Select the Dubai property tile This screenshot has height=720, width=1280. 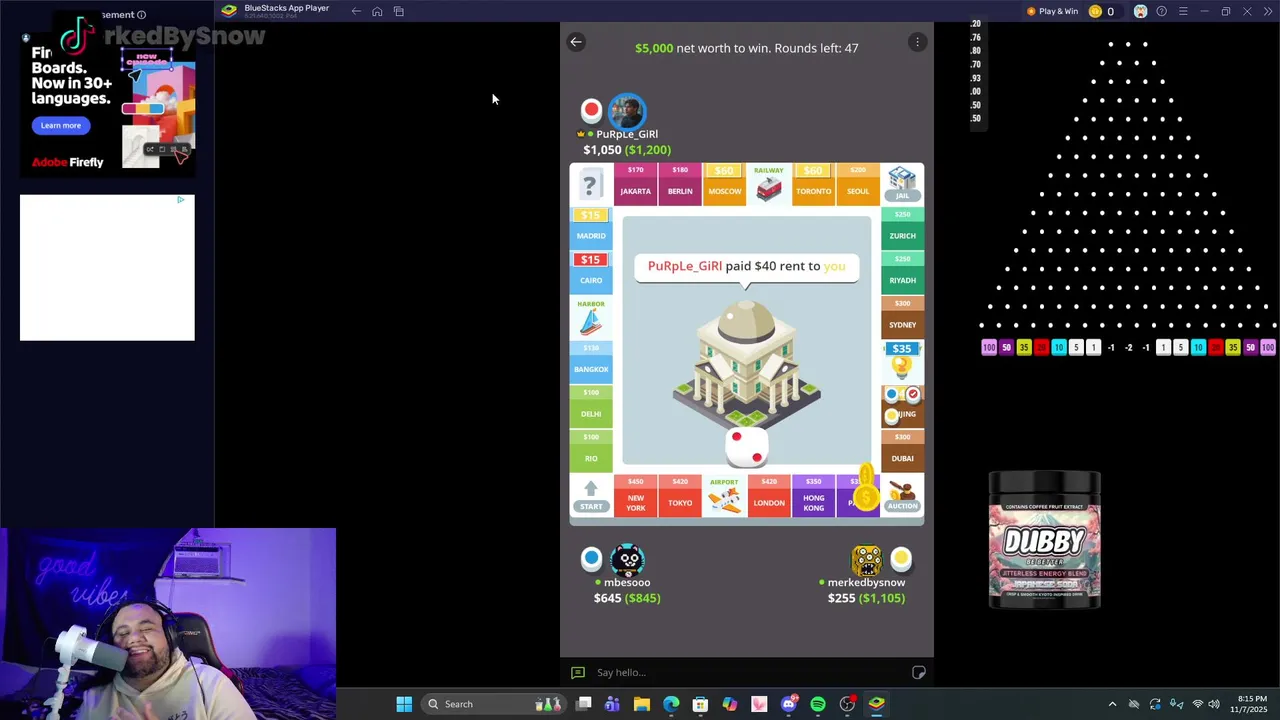point(902,451)
